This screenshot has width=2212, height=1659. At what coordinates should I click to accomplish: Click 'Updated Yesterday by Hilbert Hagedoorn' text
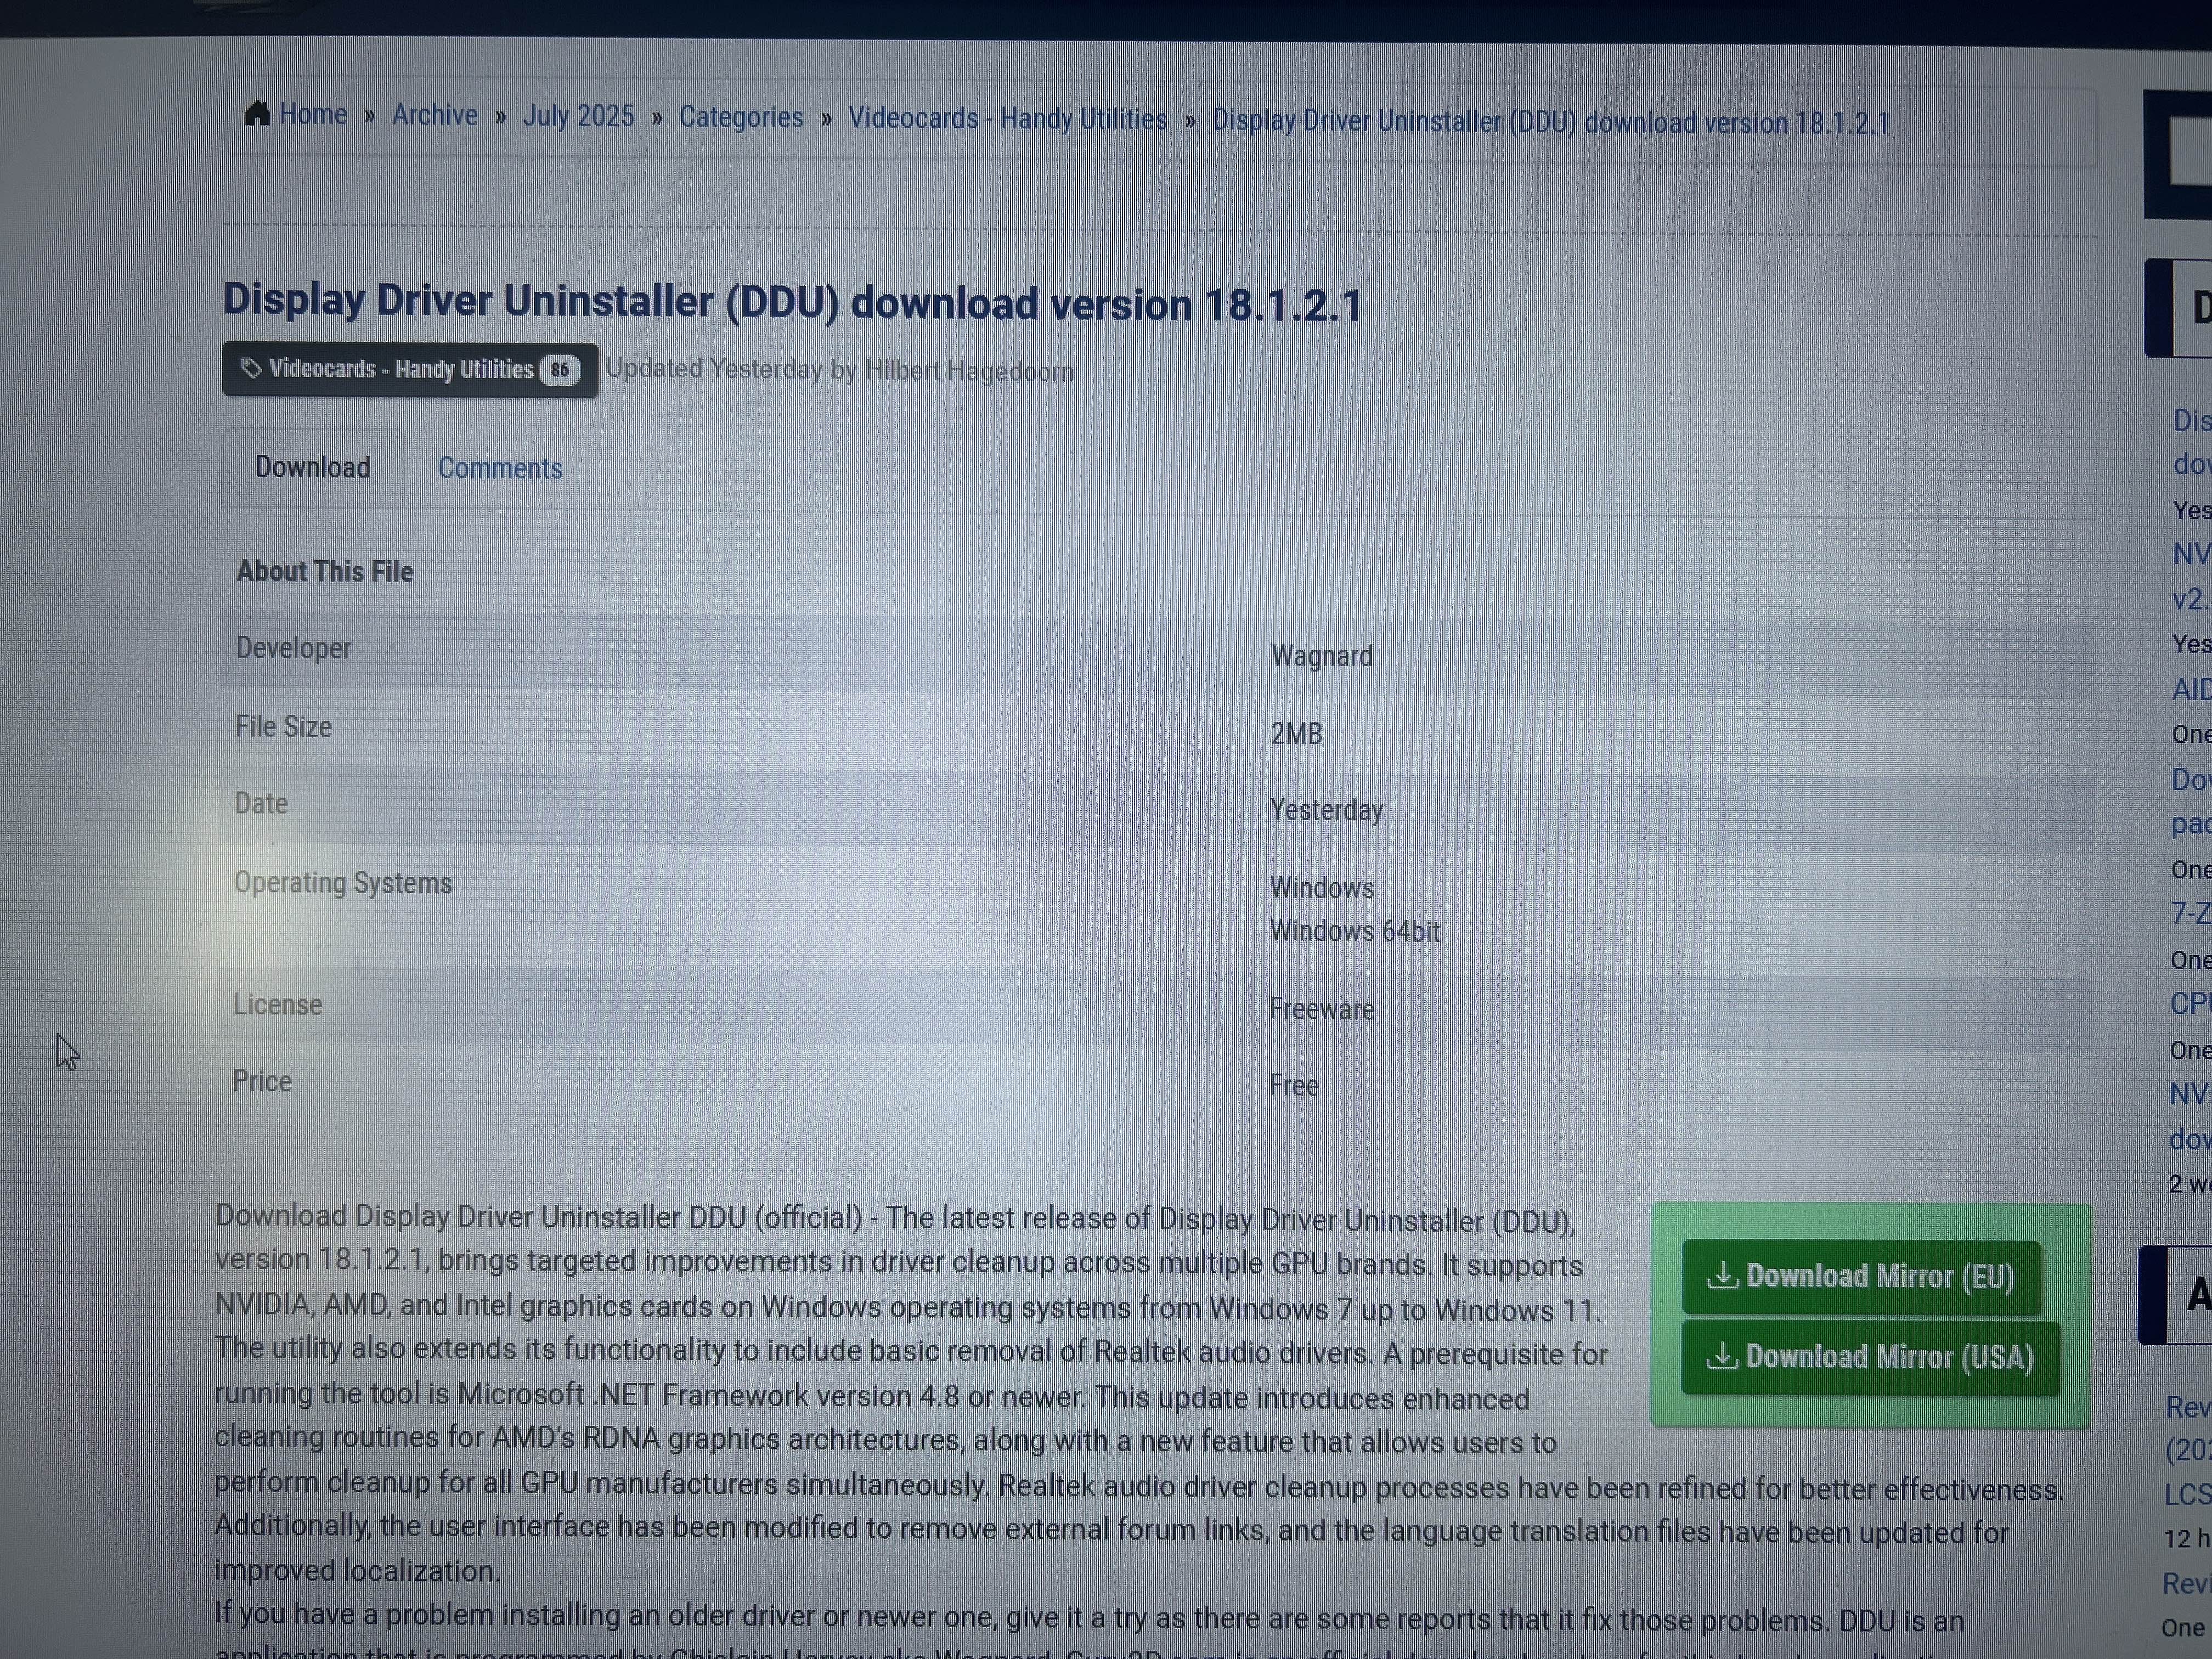[x=840, y=370]
